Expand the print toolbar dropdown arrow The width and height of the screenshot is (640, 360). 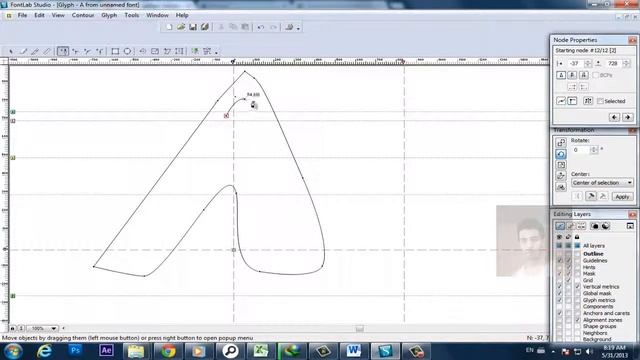point(298,28)
